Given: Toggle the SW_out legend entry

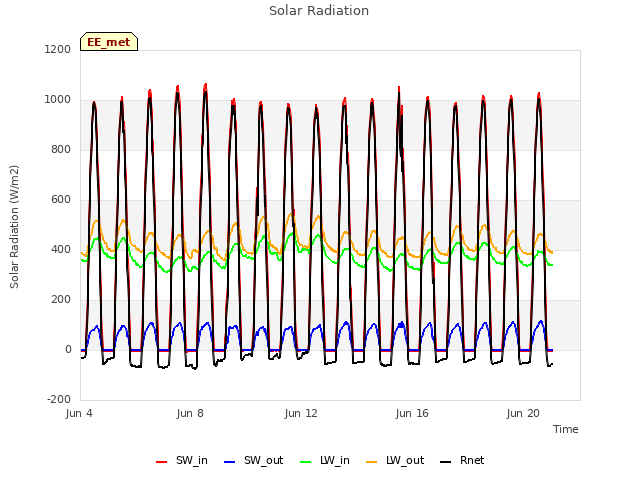Looking at the screenshot, I should (253, 460).
